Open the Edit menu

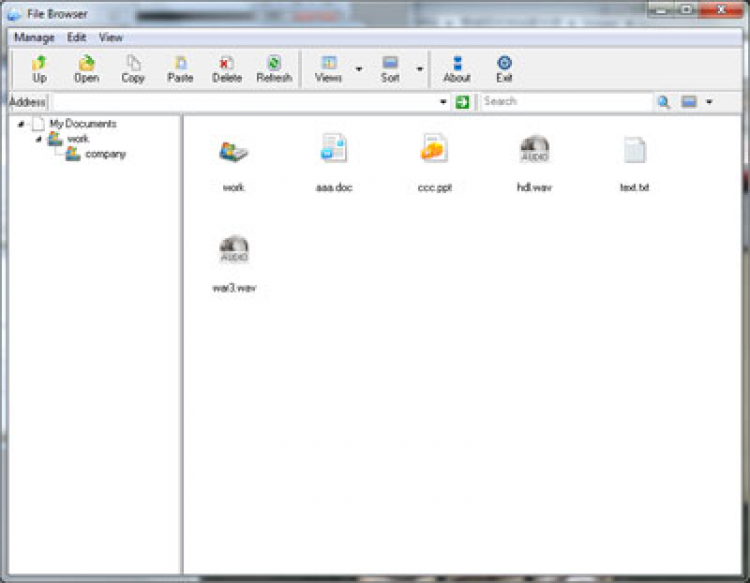click(x=77, y=37)
